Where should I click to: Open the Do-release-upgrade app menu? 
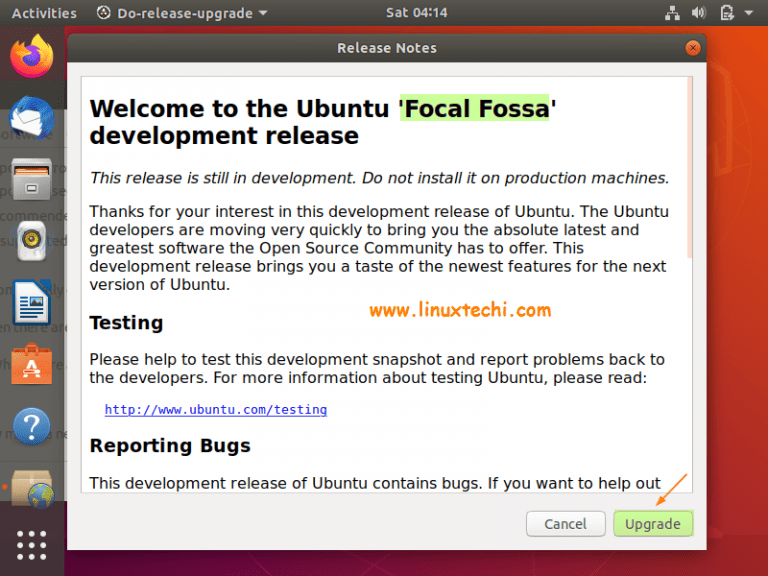[183, 13]
